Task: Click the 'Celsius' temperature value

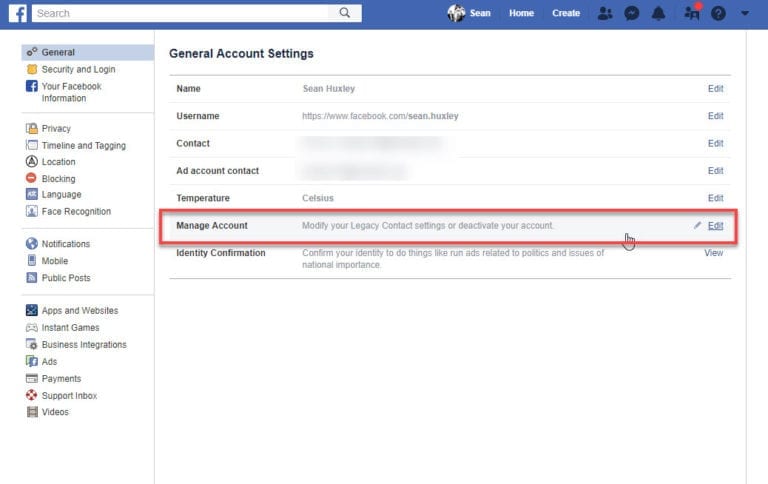Action: coord(317,198)
